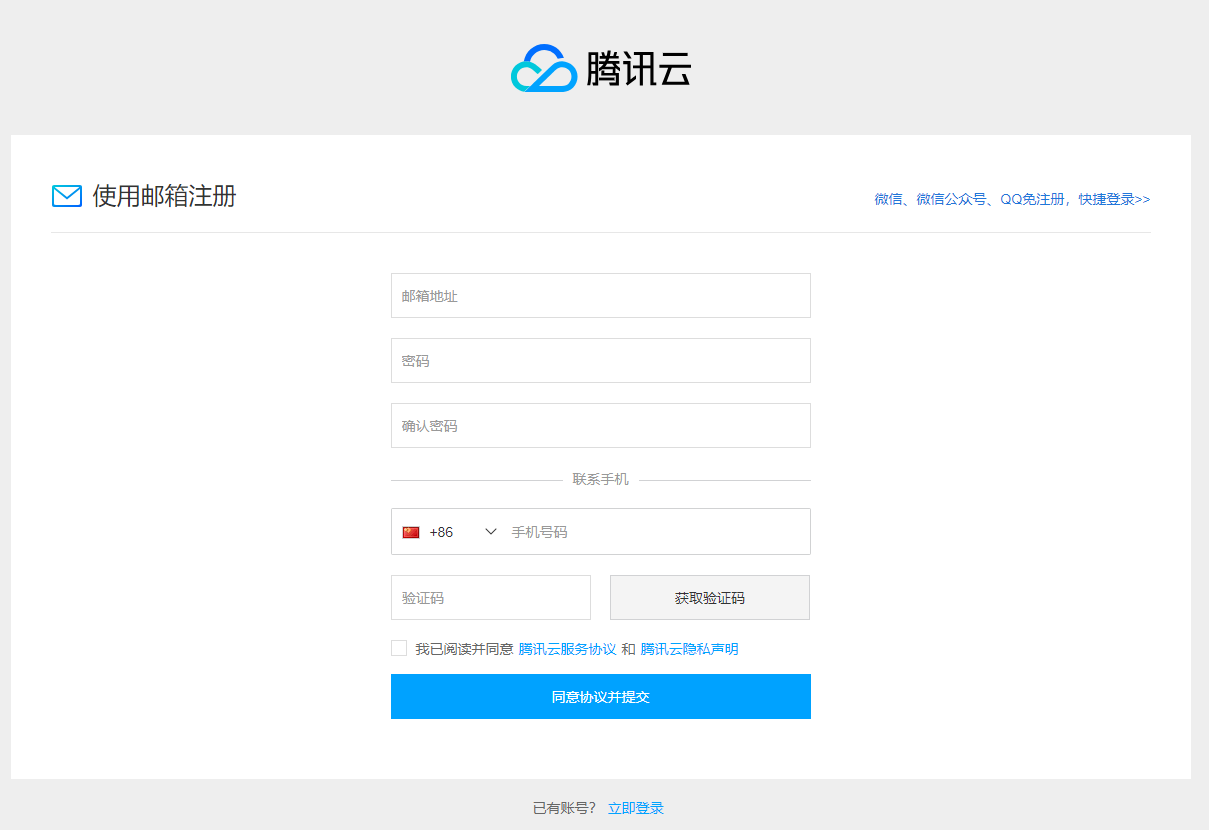Image resolution: width=1209 pixels, height=830 pixels.
Task: Click the 密码 password field
Action: pyautogui.click(x=601, y=361)
